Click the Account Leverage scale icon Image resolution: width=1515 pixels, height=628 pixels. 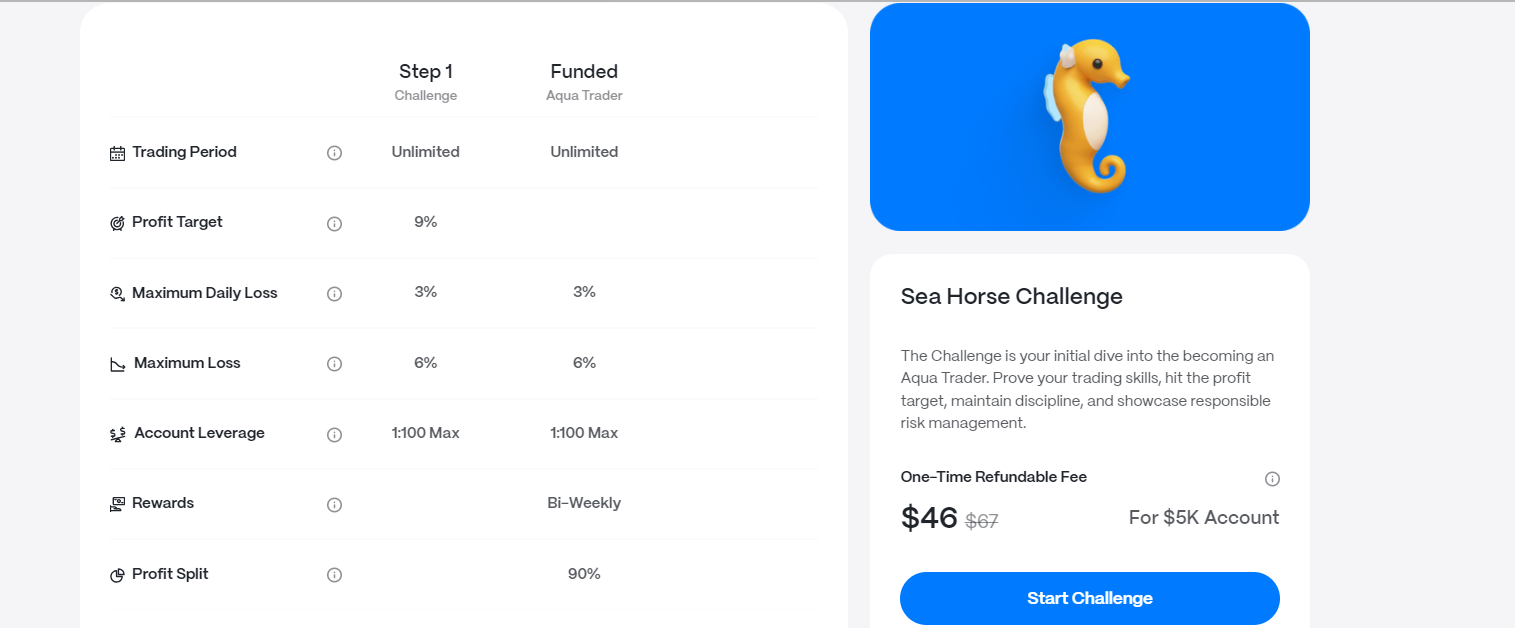pos(118,434)
